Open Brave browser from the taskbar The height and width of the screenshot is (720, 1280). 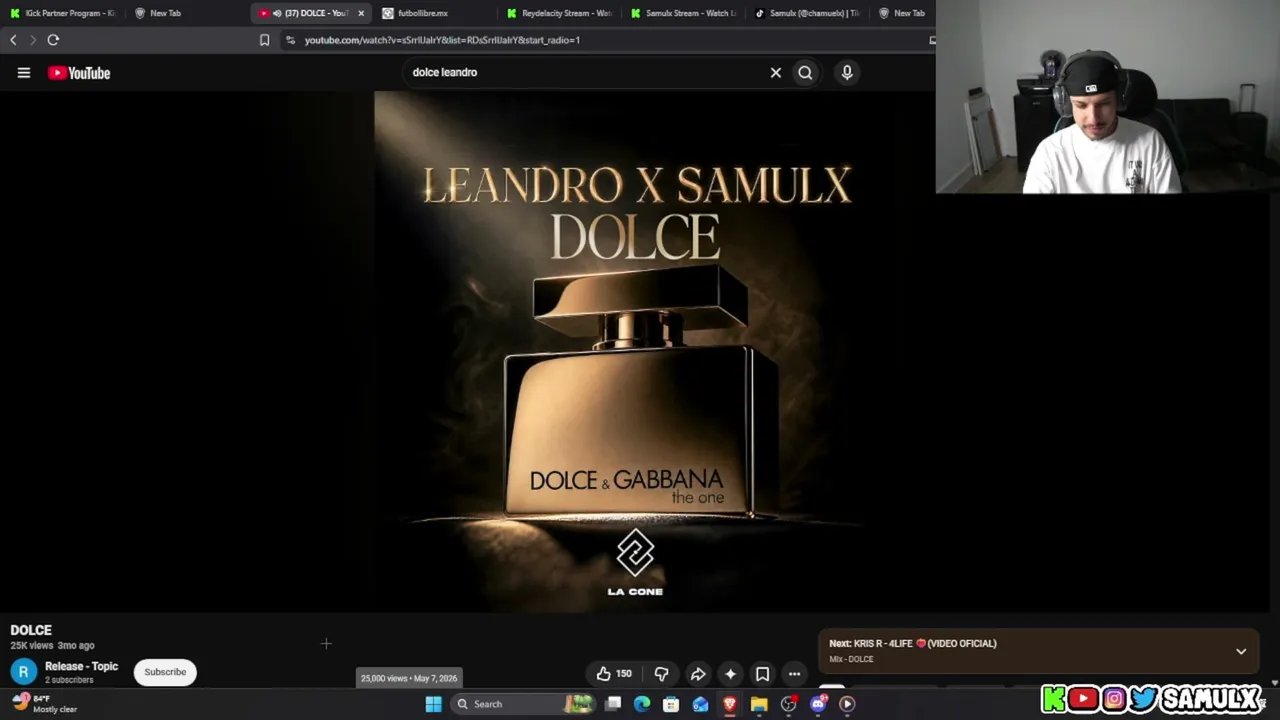730,704
